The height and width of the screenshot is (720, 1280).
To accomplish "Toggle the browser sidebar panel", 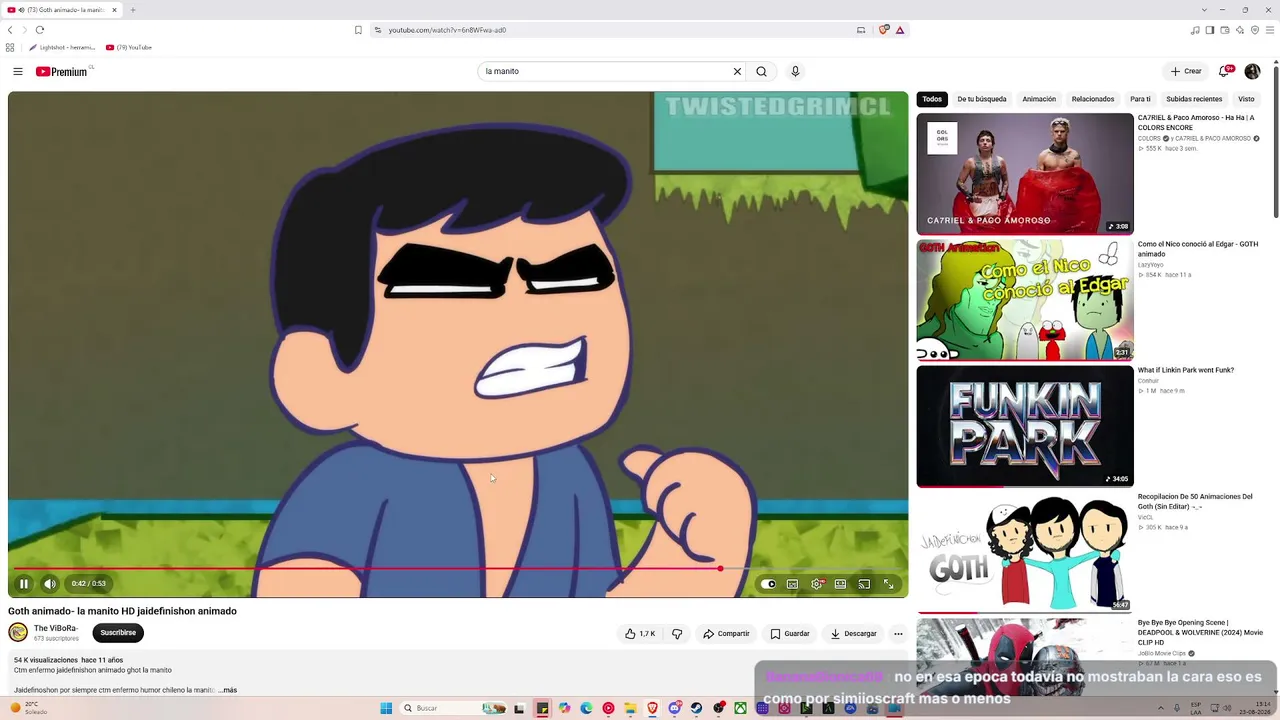I will coord(1210,30).
